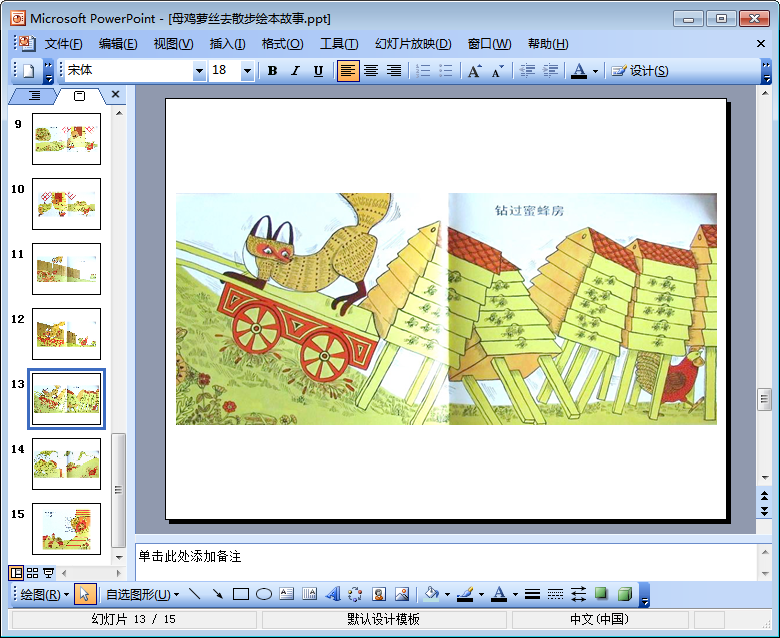This screenshot has width=780, height=638.
Task: Switch to Slide Sorter view
Action: pyautogui.click(x=32, y=573)
